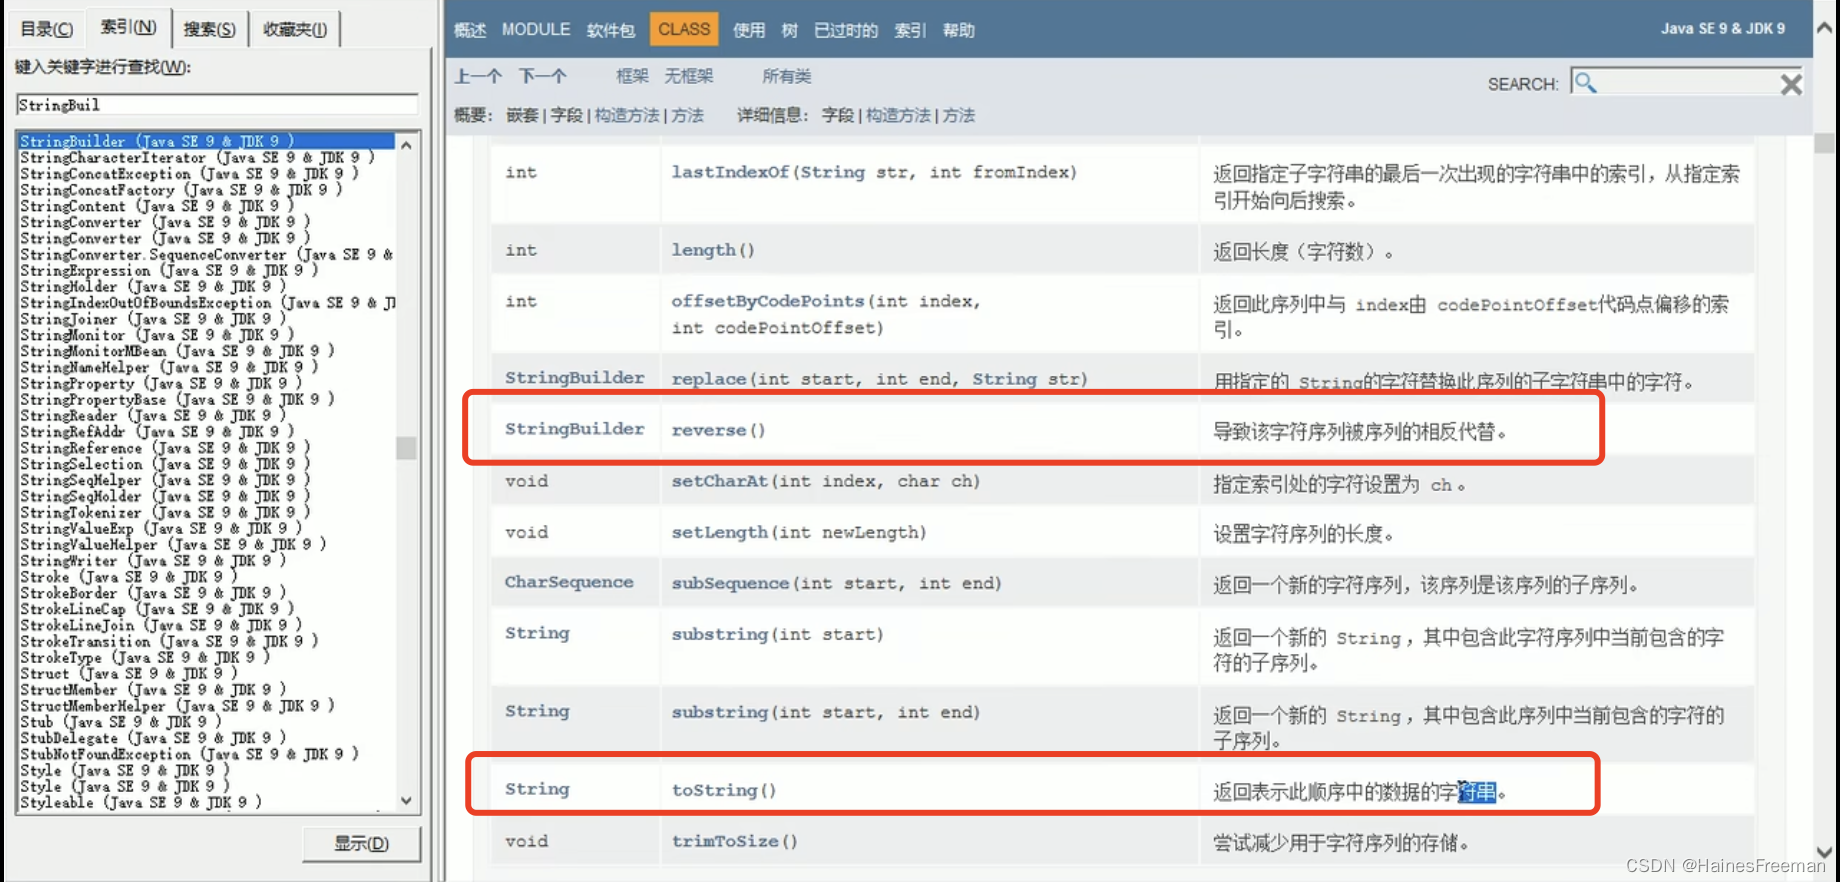Click the keyword input field containing StringBuil
This screenshot has height=882, width=1840.
click(217, 105)
